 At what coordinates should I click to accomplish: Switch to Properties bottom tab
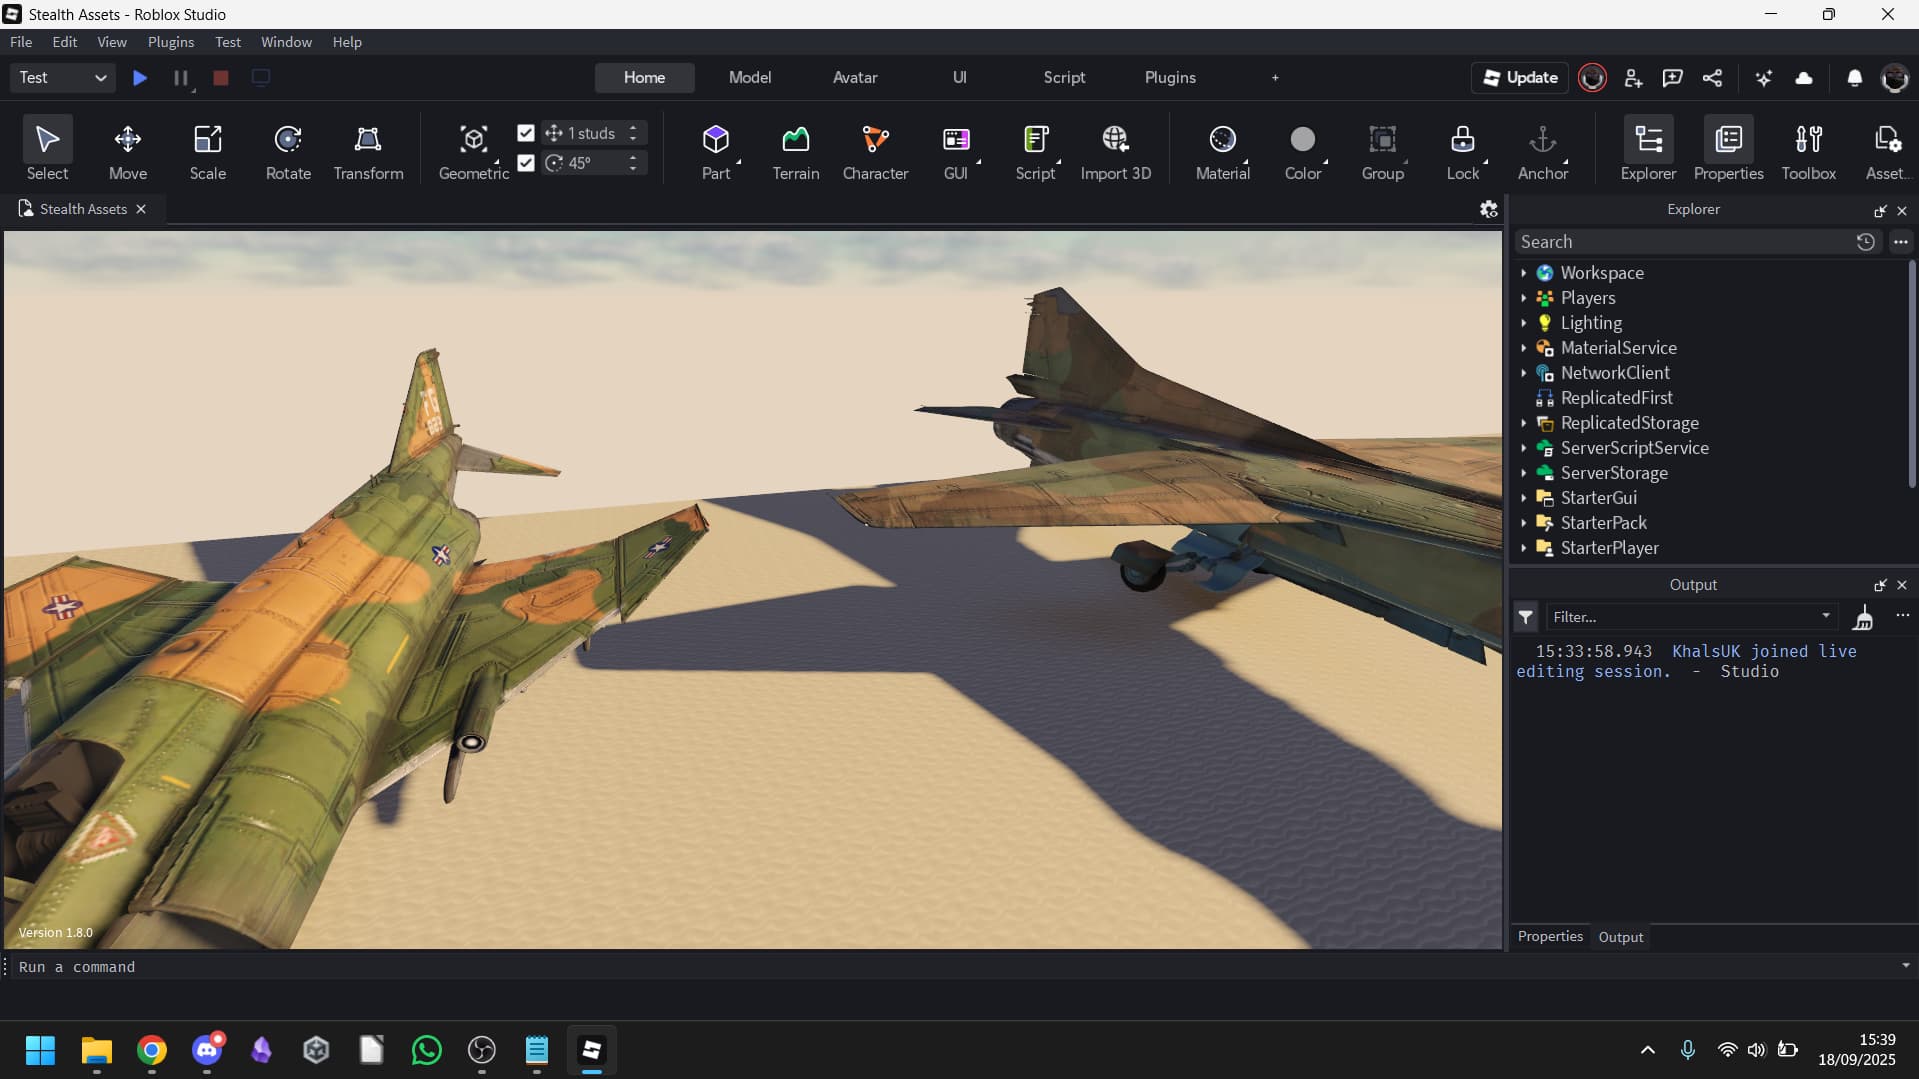tap(1550, 937)
